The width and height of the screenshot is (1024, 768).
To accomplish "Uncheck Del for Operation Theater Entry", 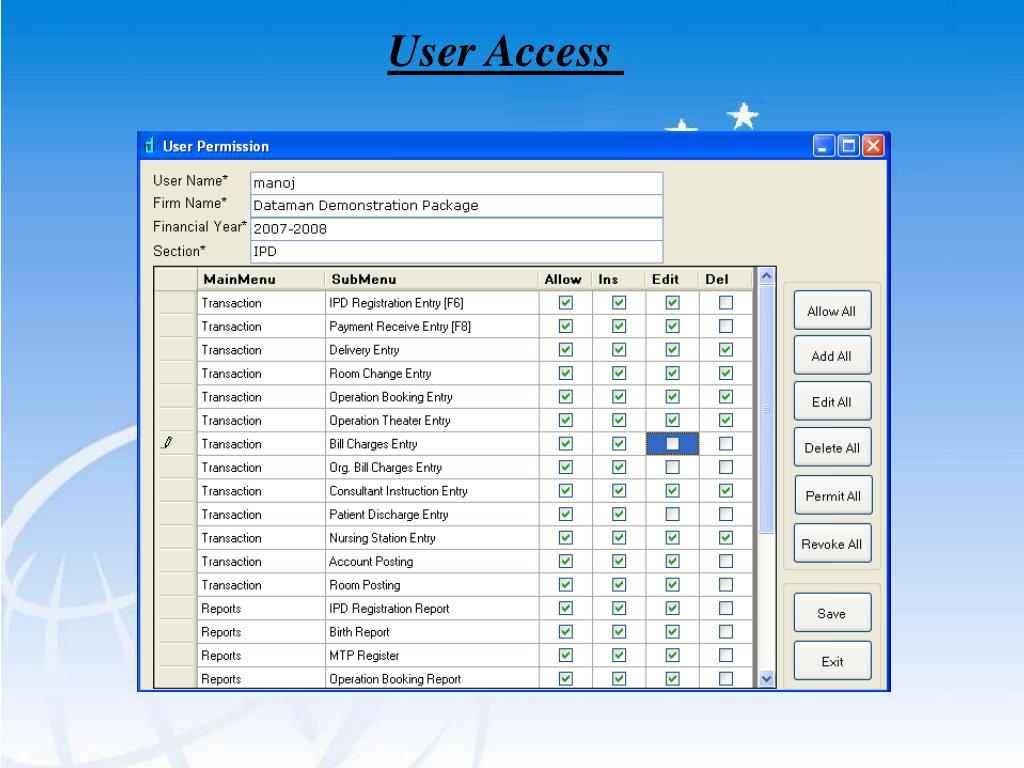I will 726,420.
